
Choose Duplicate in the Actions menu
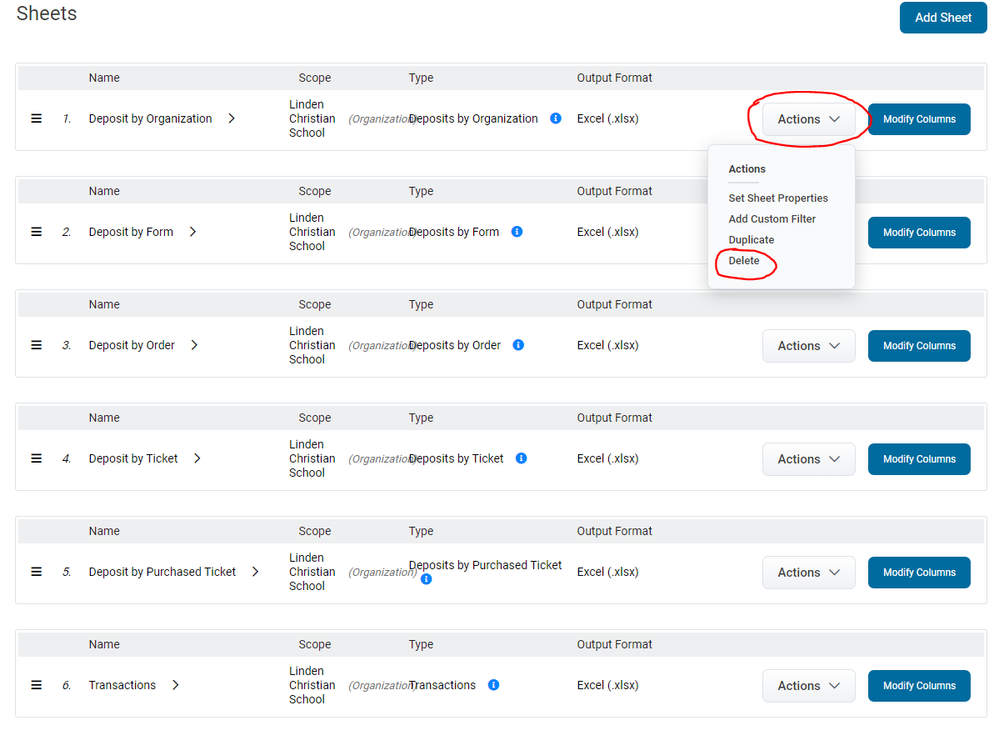coord(751,240)
